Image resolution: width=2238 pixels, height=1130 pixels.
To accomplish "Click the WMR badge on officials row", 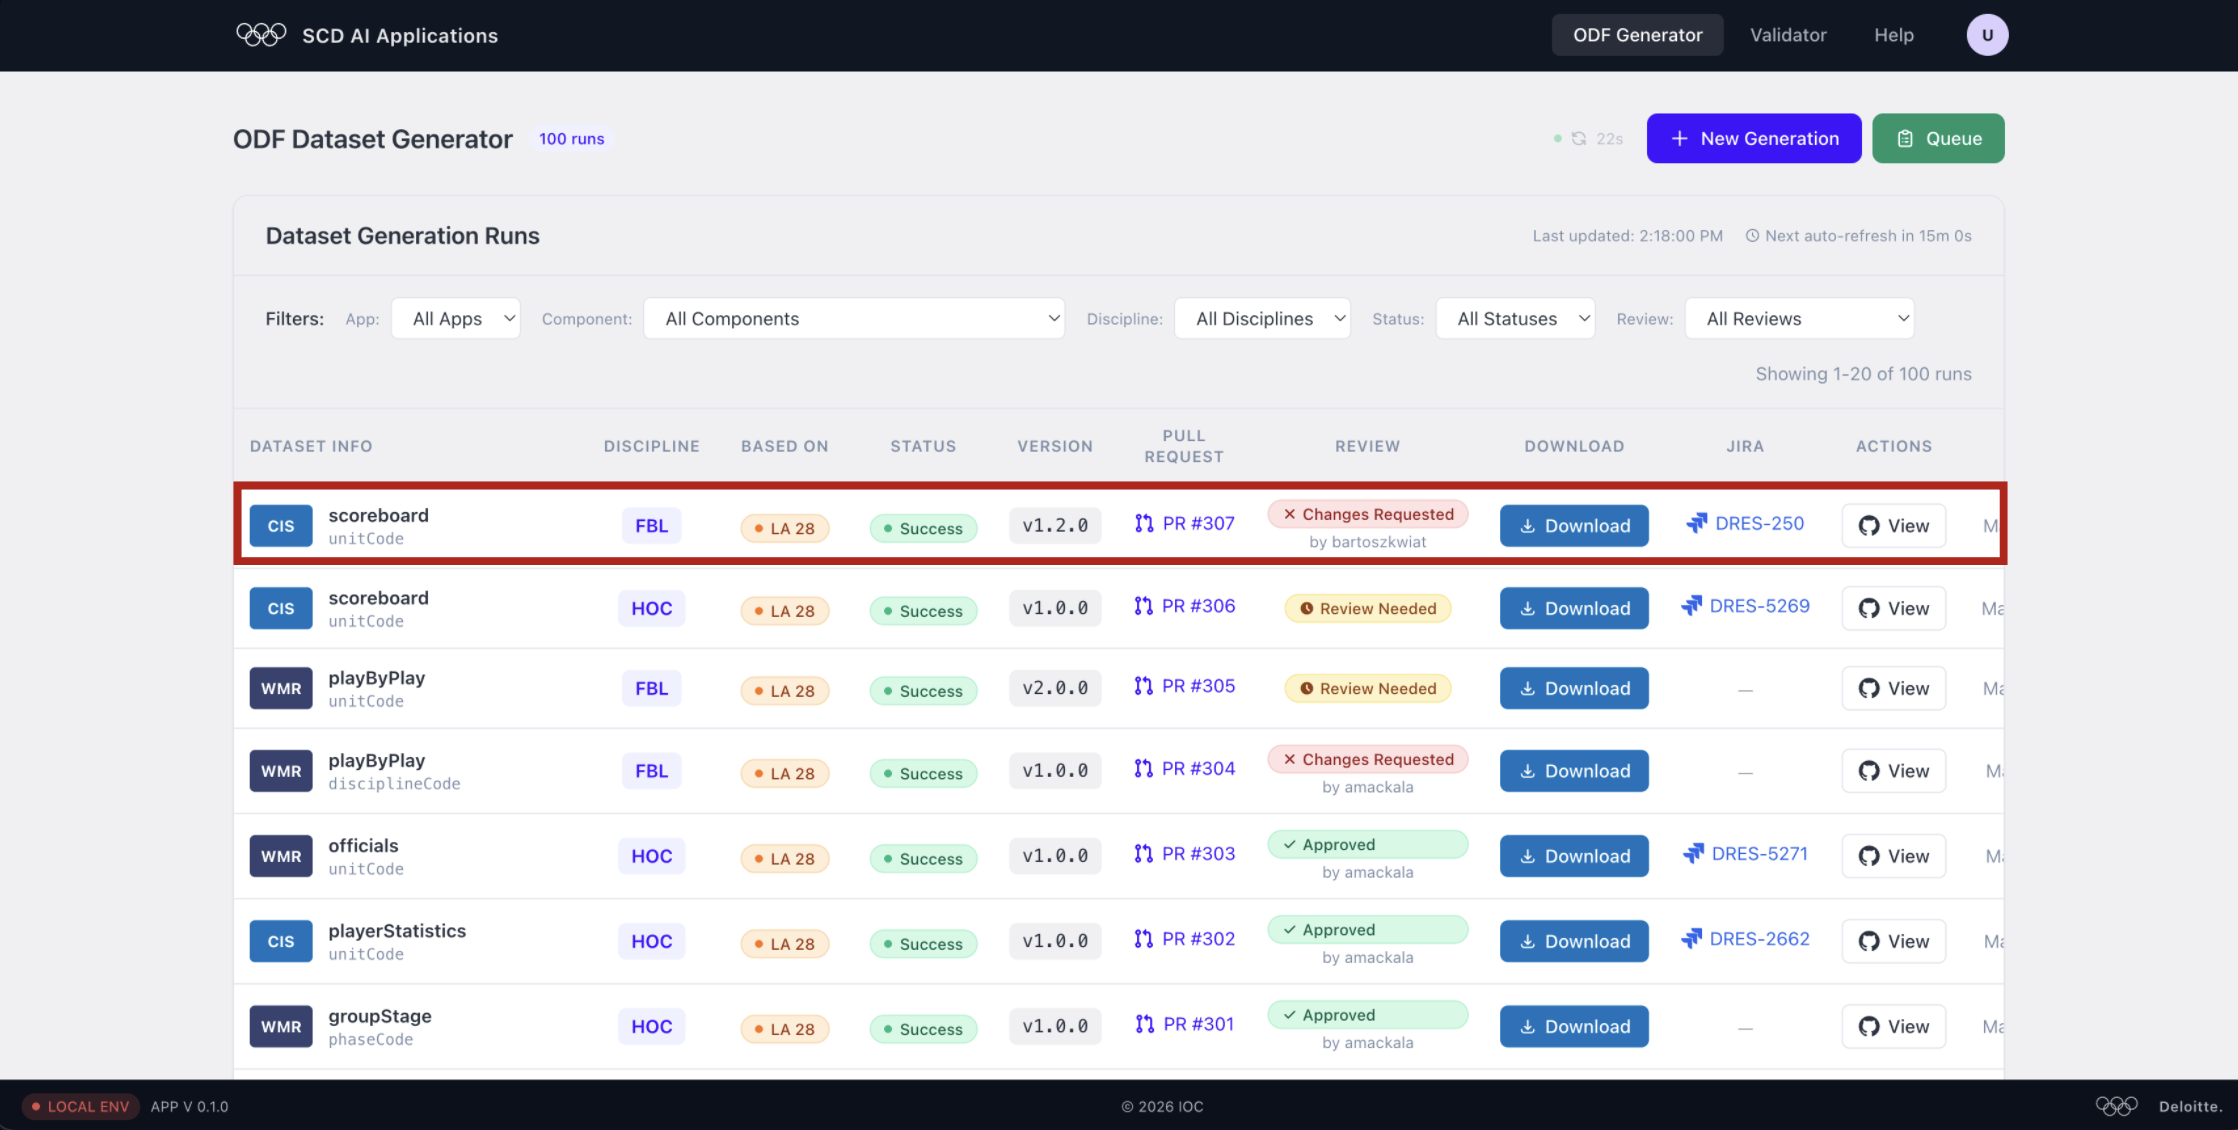I will click(281, 857).
